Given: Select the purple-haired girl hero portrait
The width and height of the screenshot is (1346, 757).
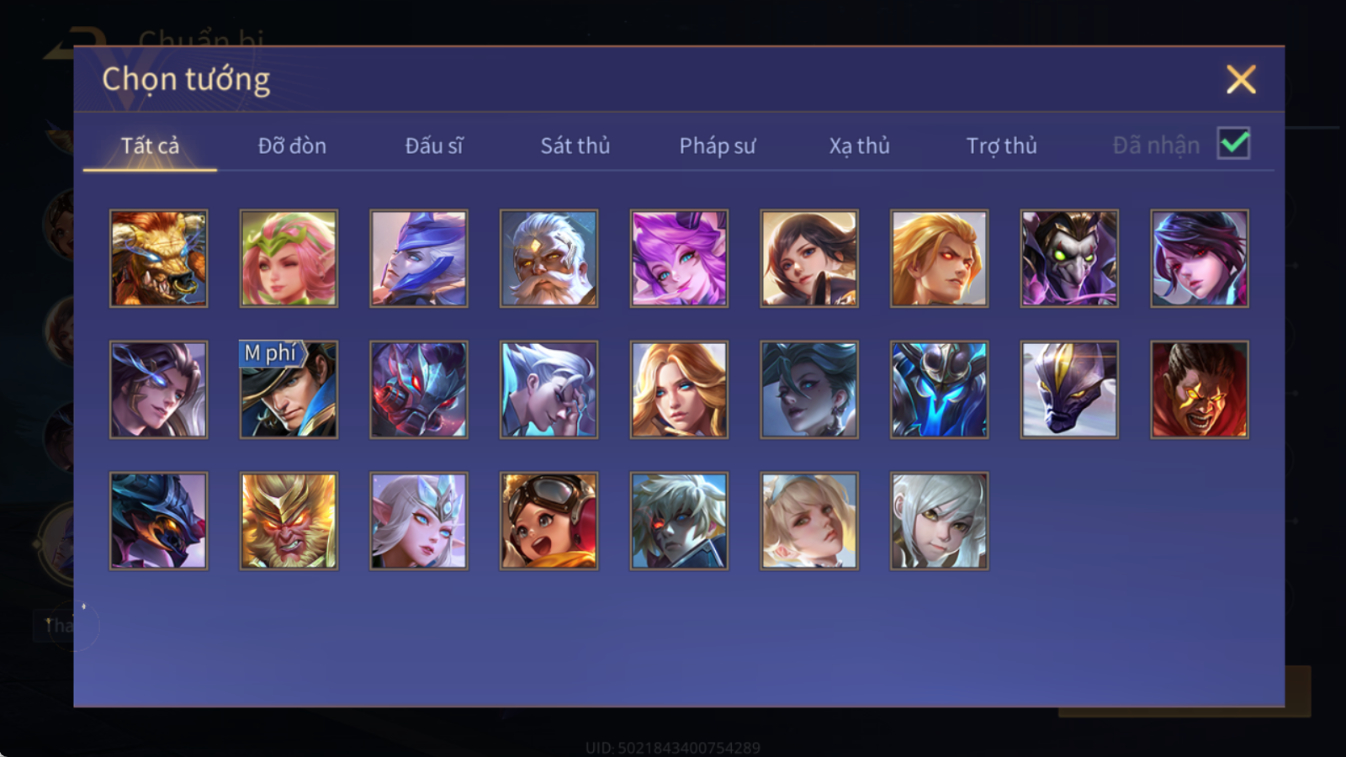Looking at the screenshot, I should [679, 258].
